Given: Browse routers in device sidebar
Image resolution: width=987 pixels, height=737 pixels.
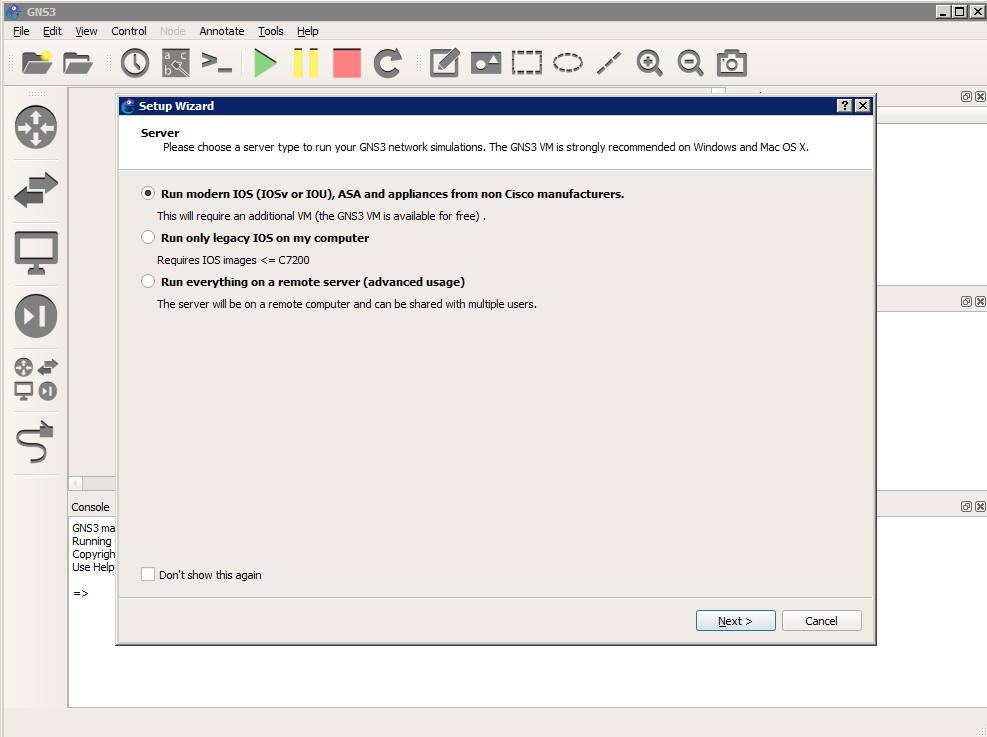Looking at the screenshot, I should [x=36, y=127].
